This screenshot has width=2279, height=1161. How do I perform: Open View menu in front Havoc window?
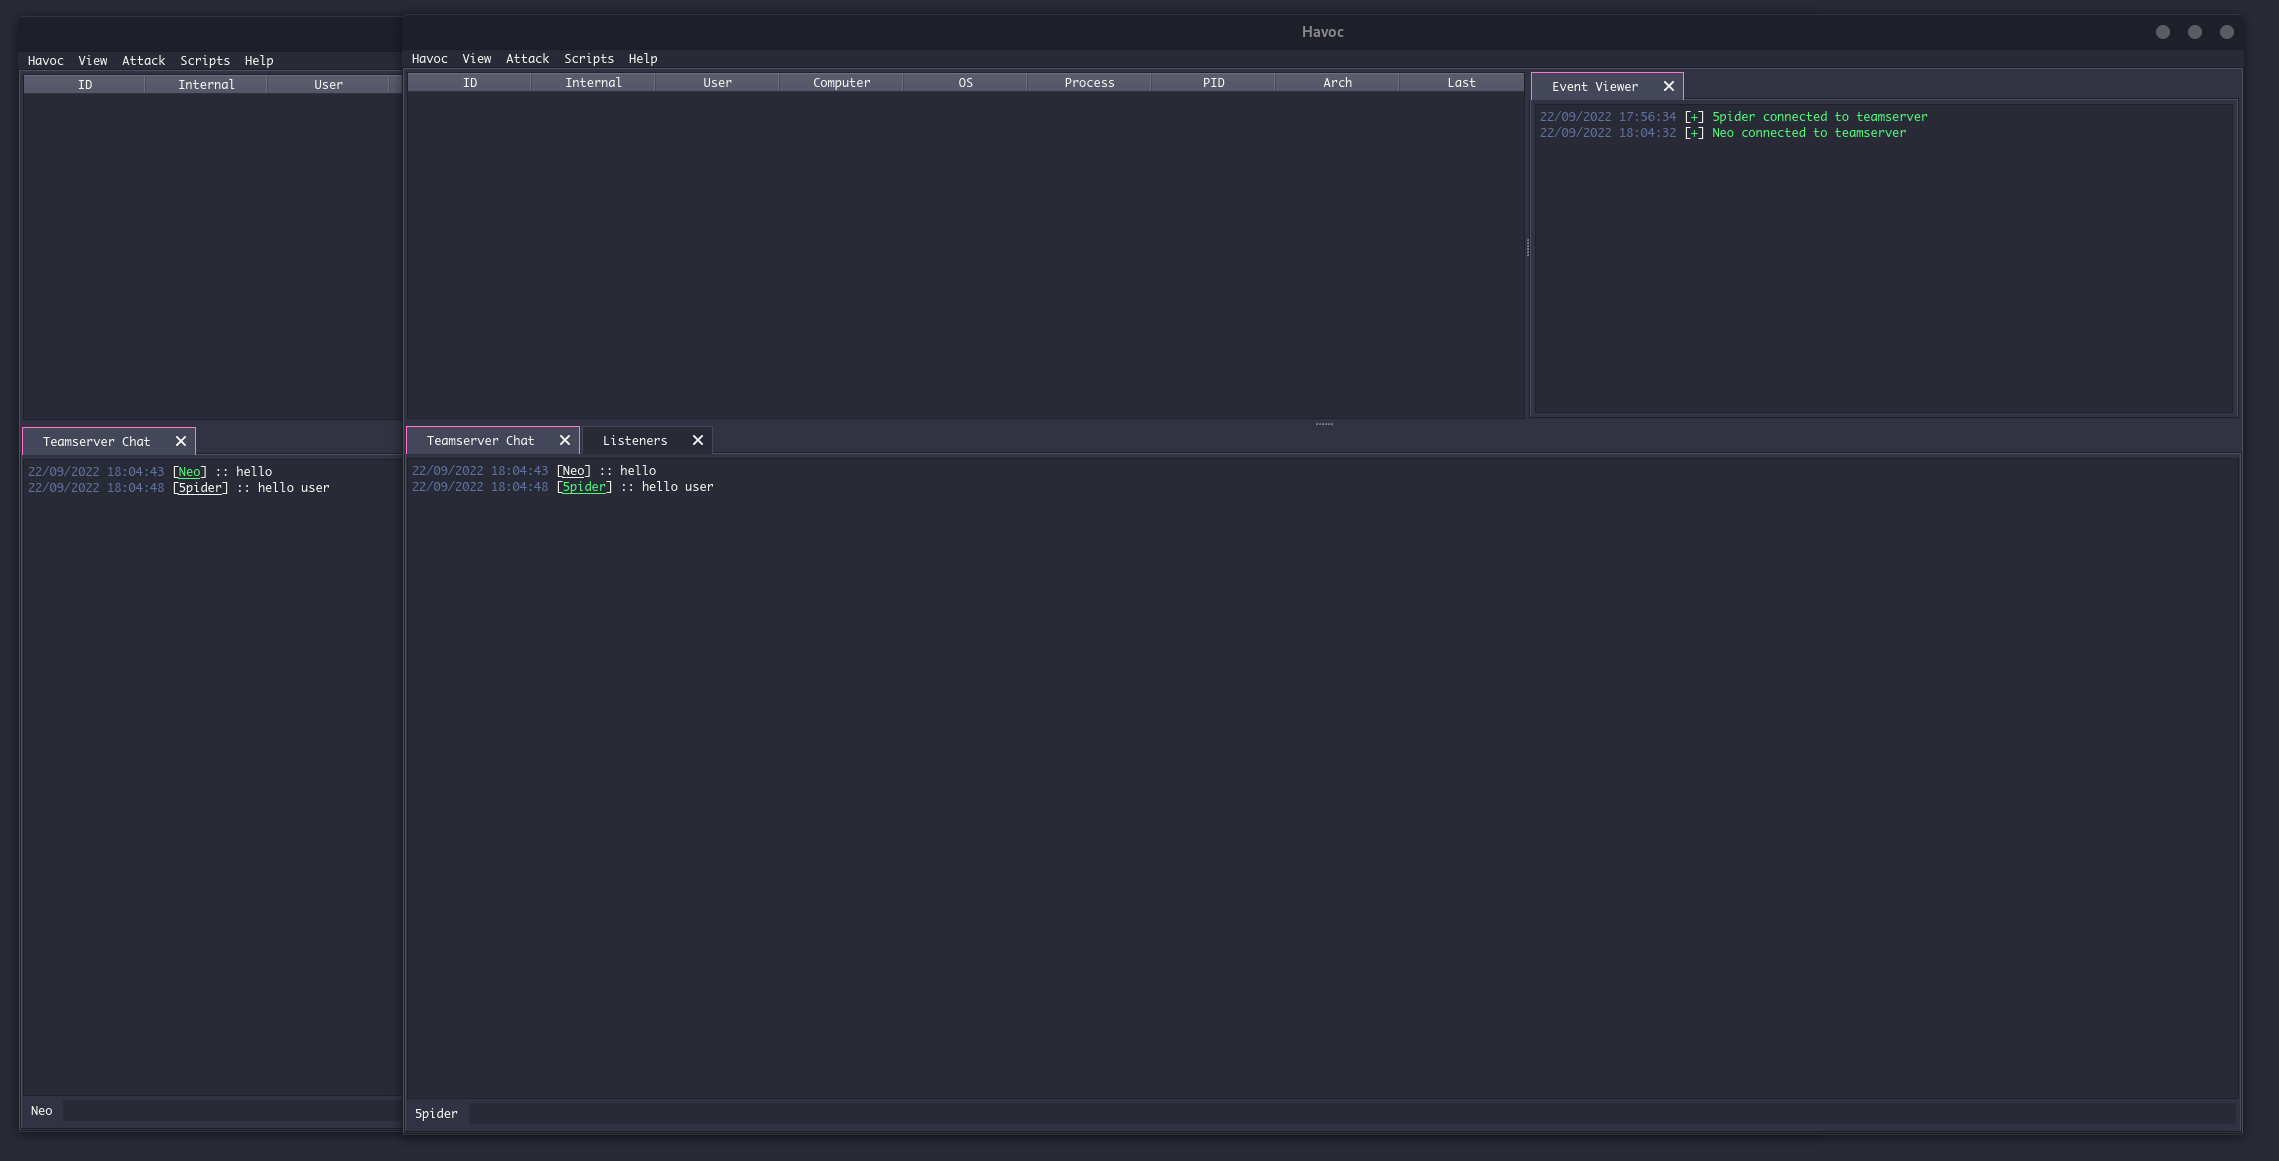(x=476, y=59)
